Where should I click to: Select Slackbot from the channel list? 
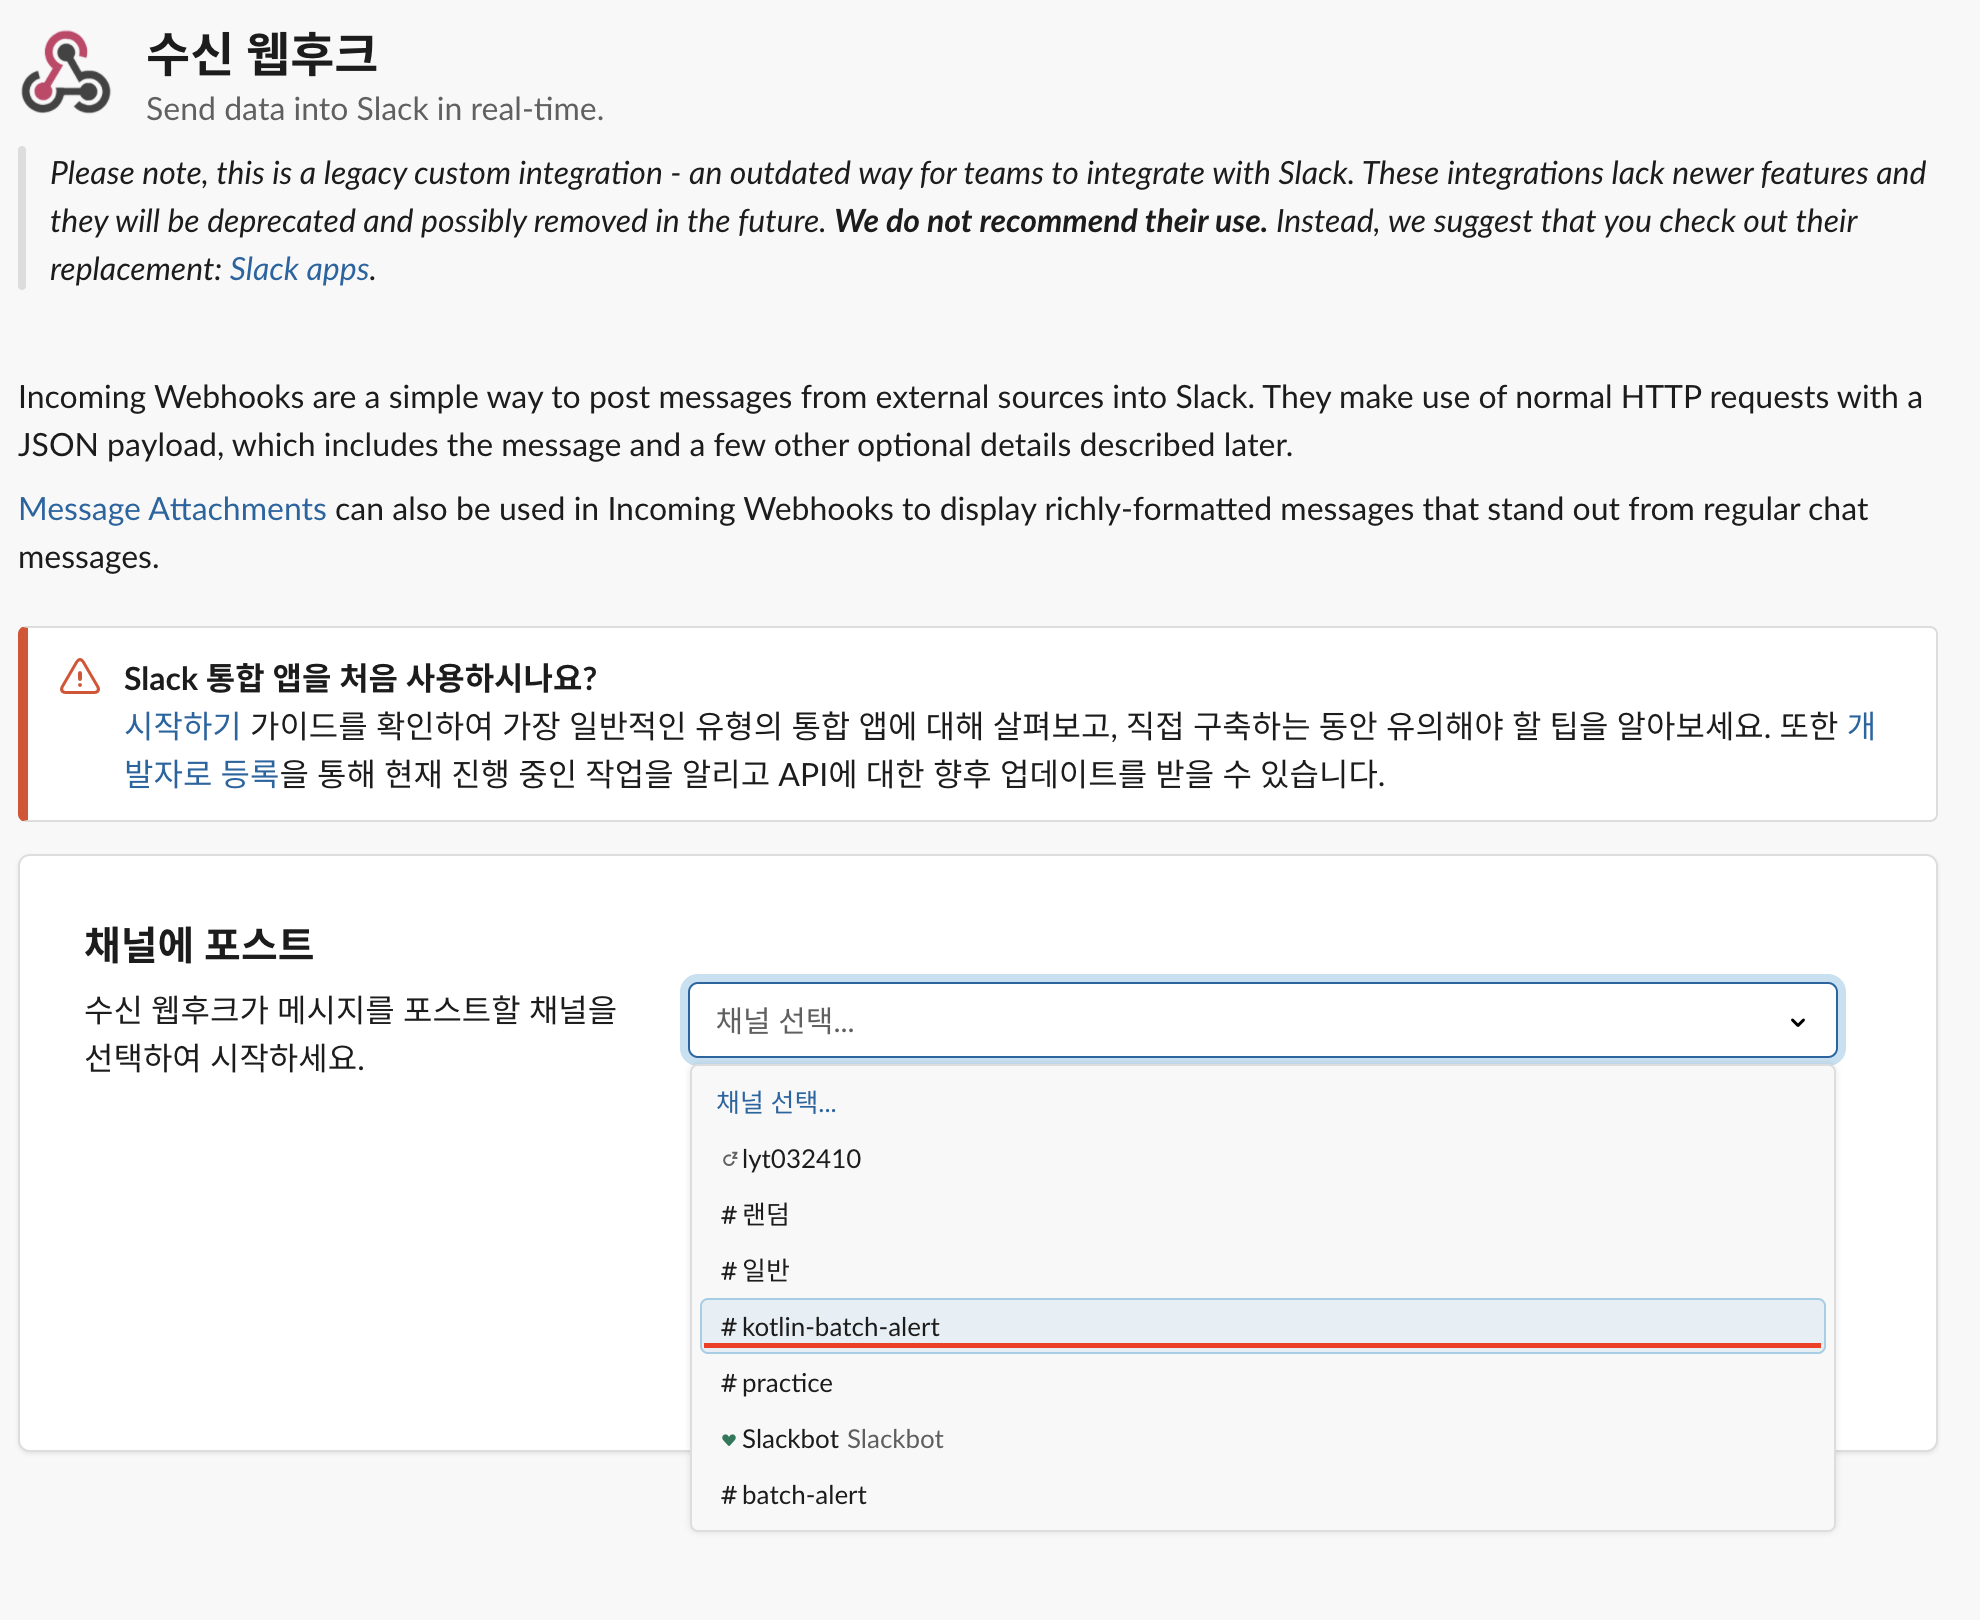[x=790, y=1439]
